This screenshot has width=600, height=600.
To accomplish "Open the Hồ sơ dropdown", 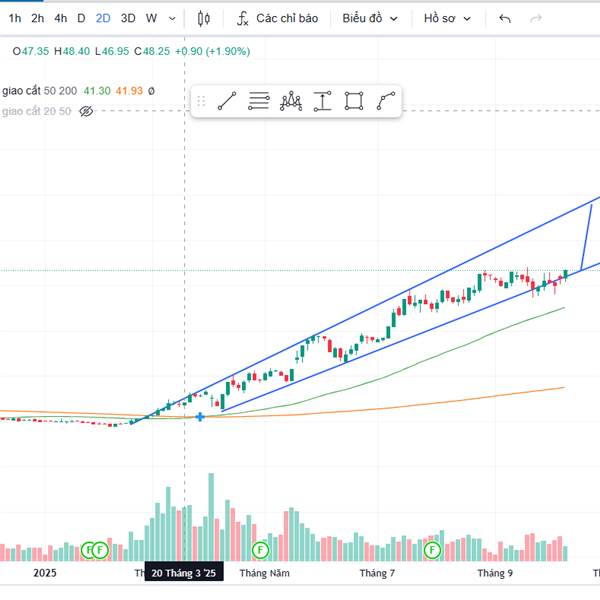I will [x=447, y=18].
